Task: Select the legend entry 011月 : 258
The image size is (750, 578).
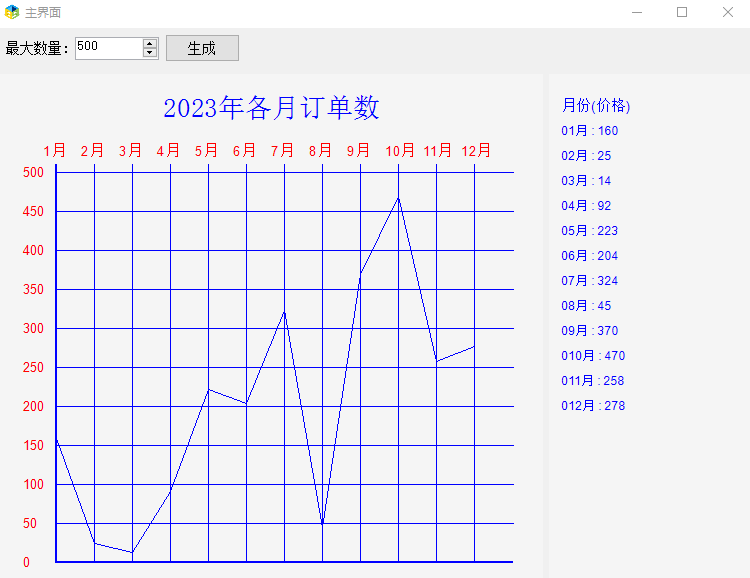Action: coord(593,380)
